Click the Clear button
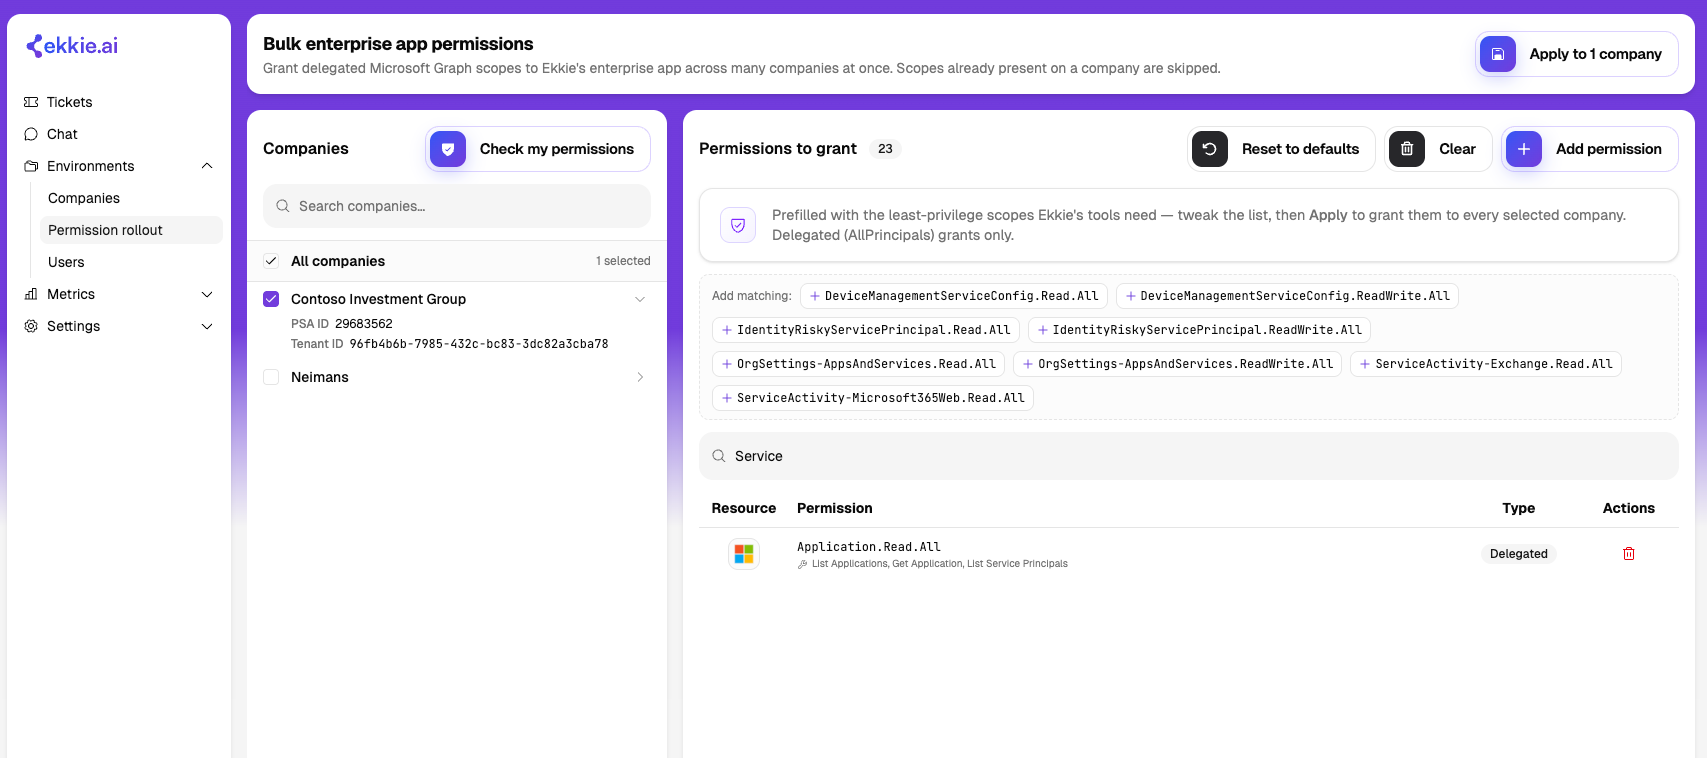Viewport: 1707px width, 758px height. pos(1438,149)
